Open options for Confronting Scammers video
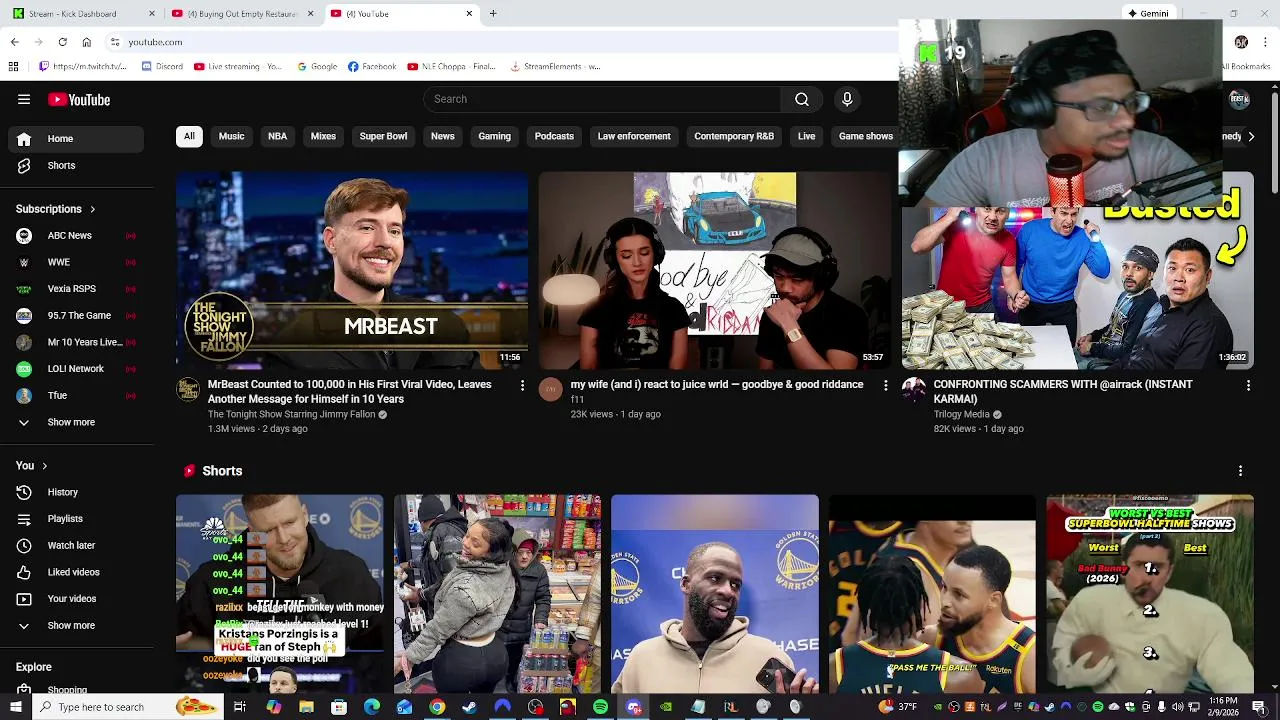 coord(1248,385)
